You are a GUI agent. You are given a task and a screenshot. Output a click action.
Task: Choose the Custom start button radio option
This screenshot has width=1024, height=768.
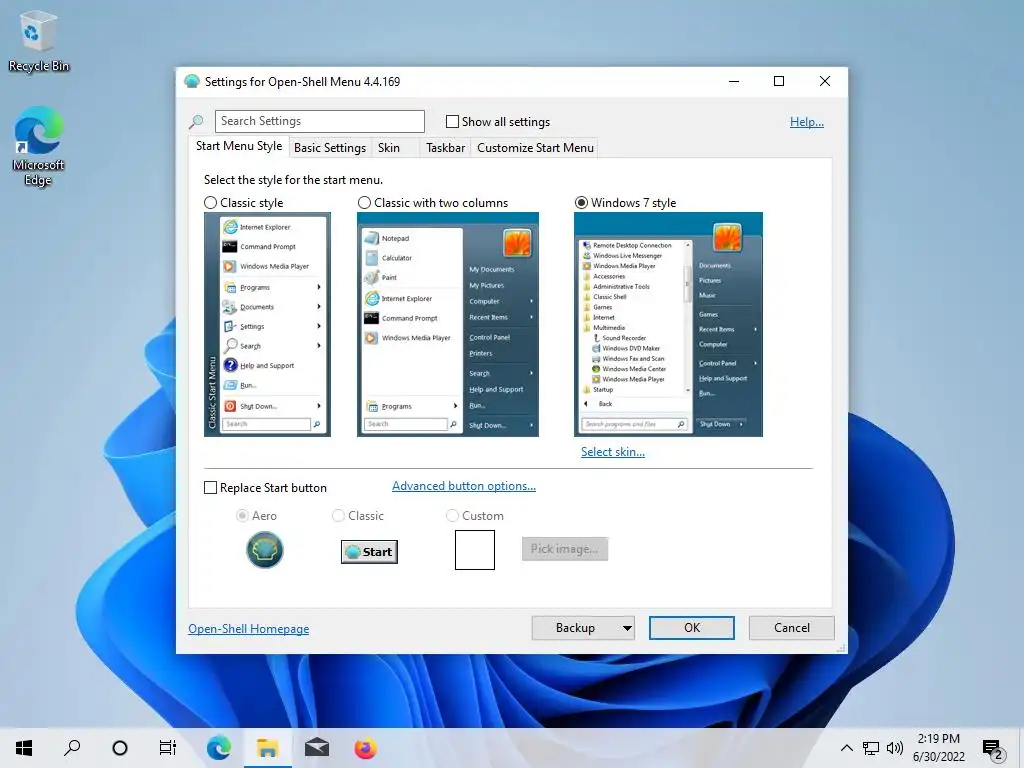[452, 516]
